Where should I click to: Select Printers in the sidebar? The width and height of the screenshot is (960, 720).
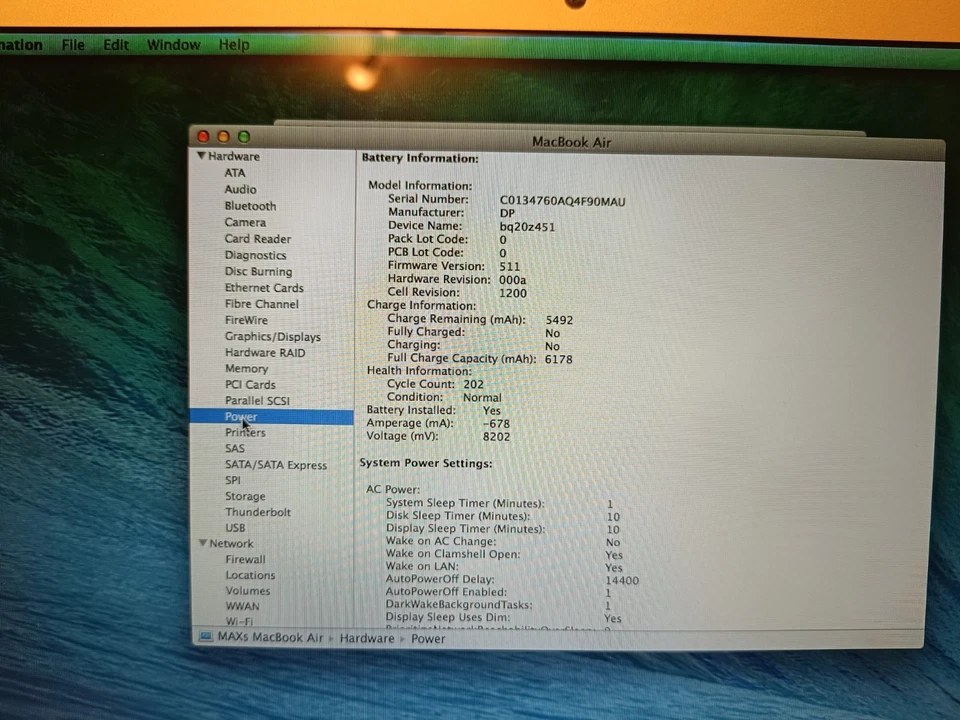pos(245,432)
